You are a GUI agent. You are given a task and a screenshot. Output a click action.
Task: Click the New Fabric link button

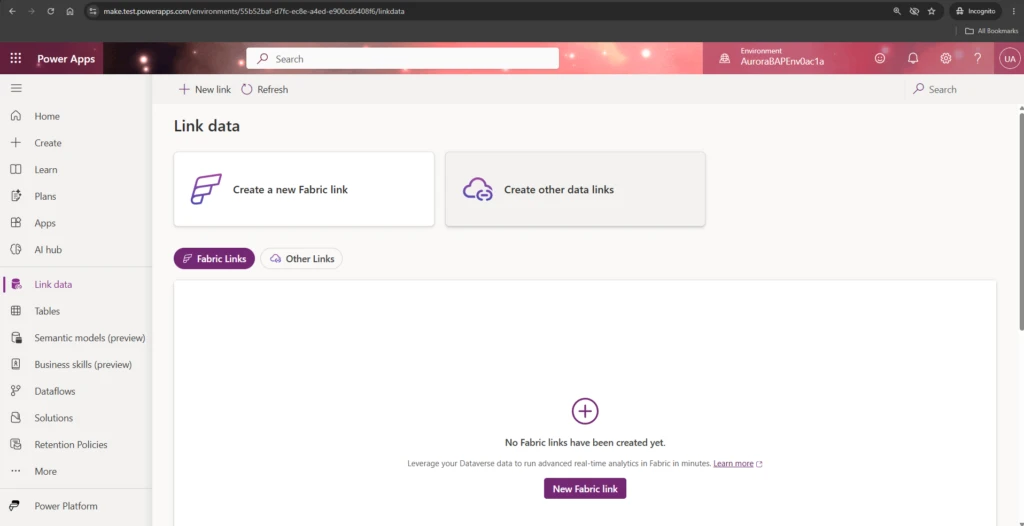584,488
